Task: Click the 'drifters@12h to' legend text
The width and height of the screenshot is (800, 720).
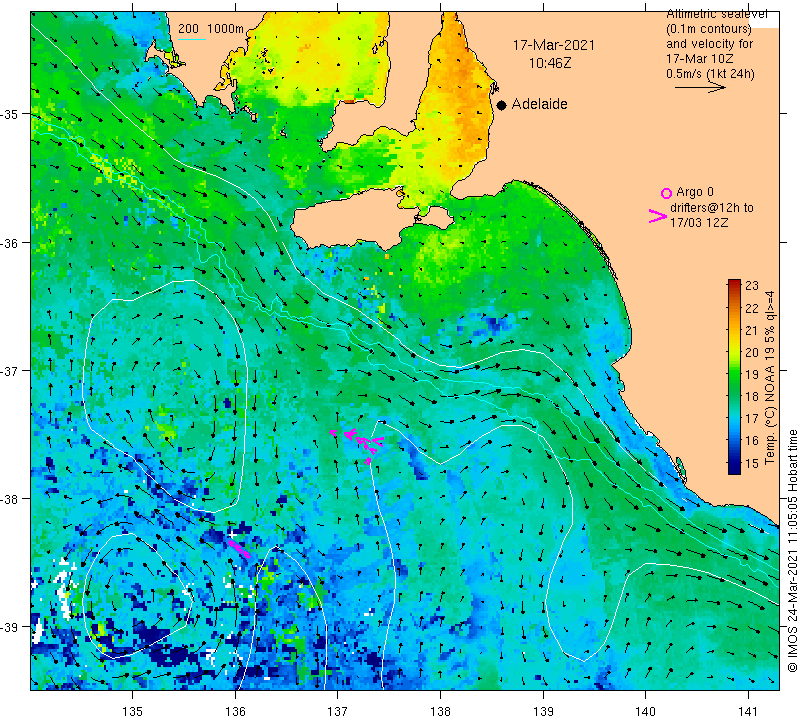Action: point(712,208)
